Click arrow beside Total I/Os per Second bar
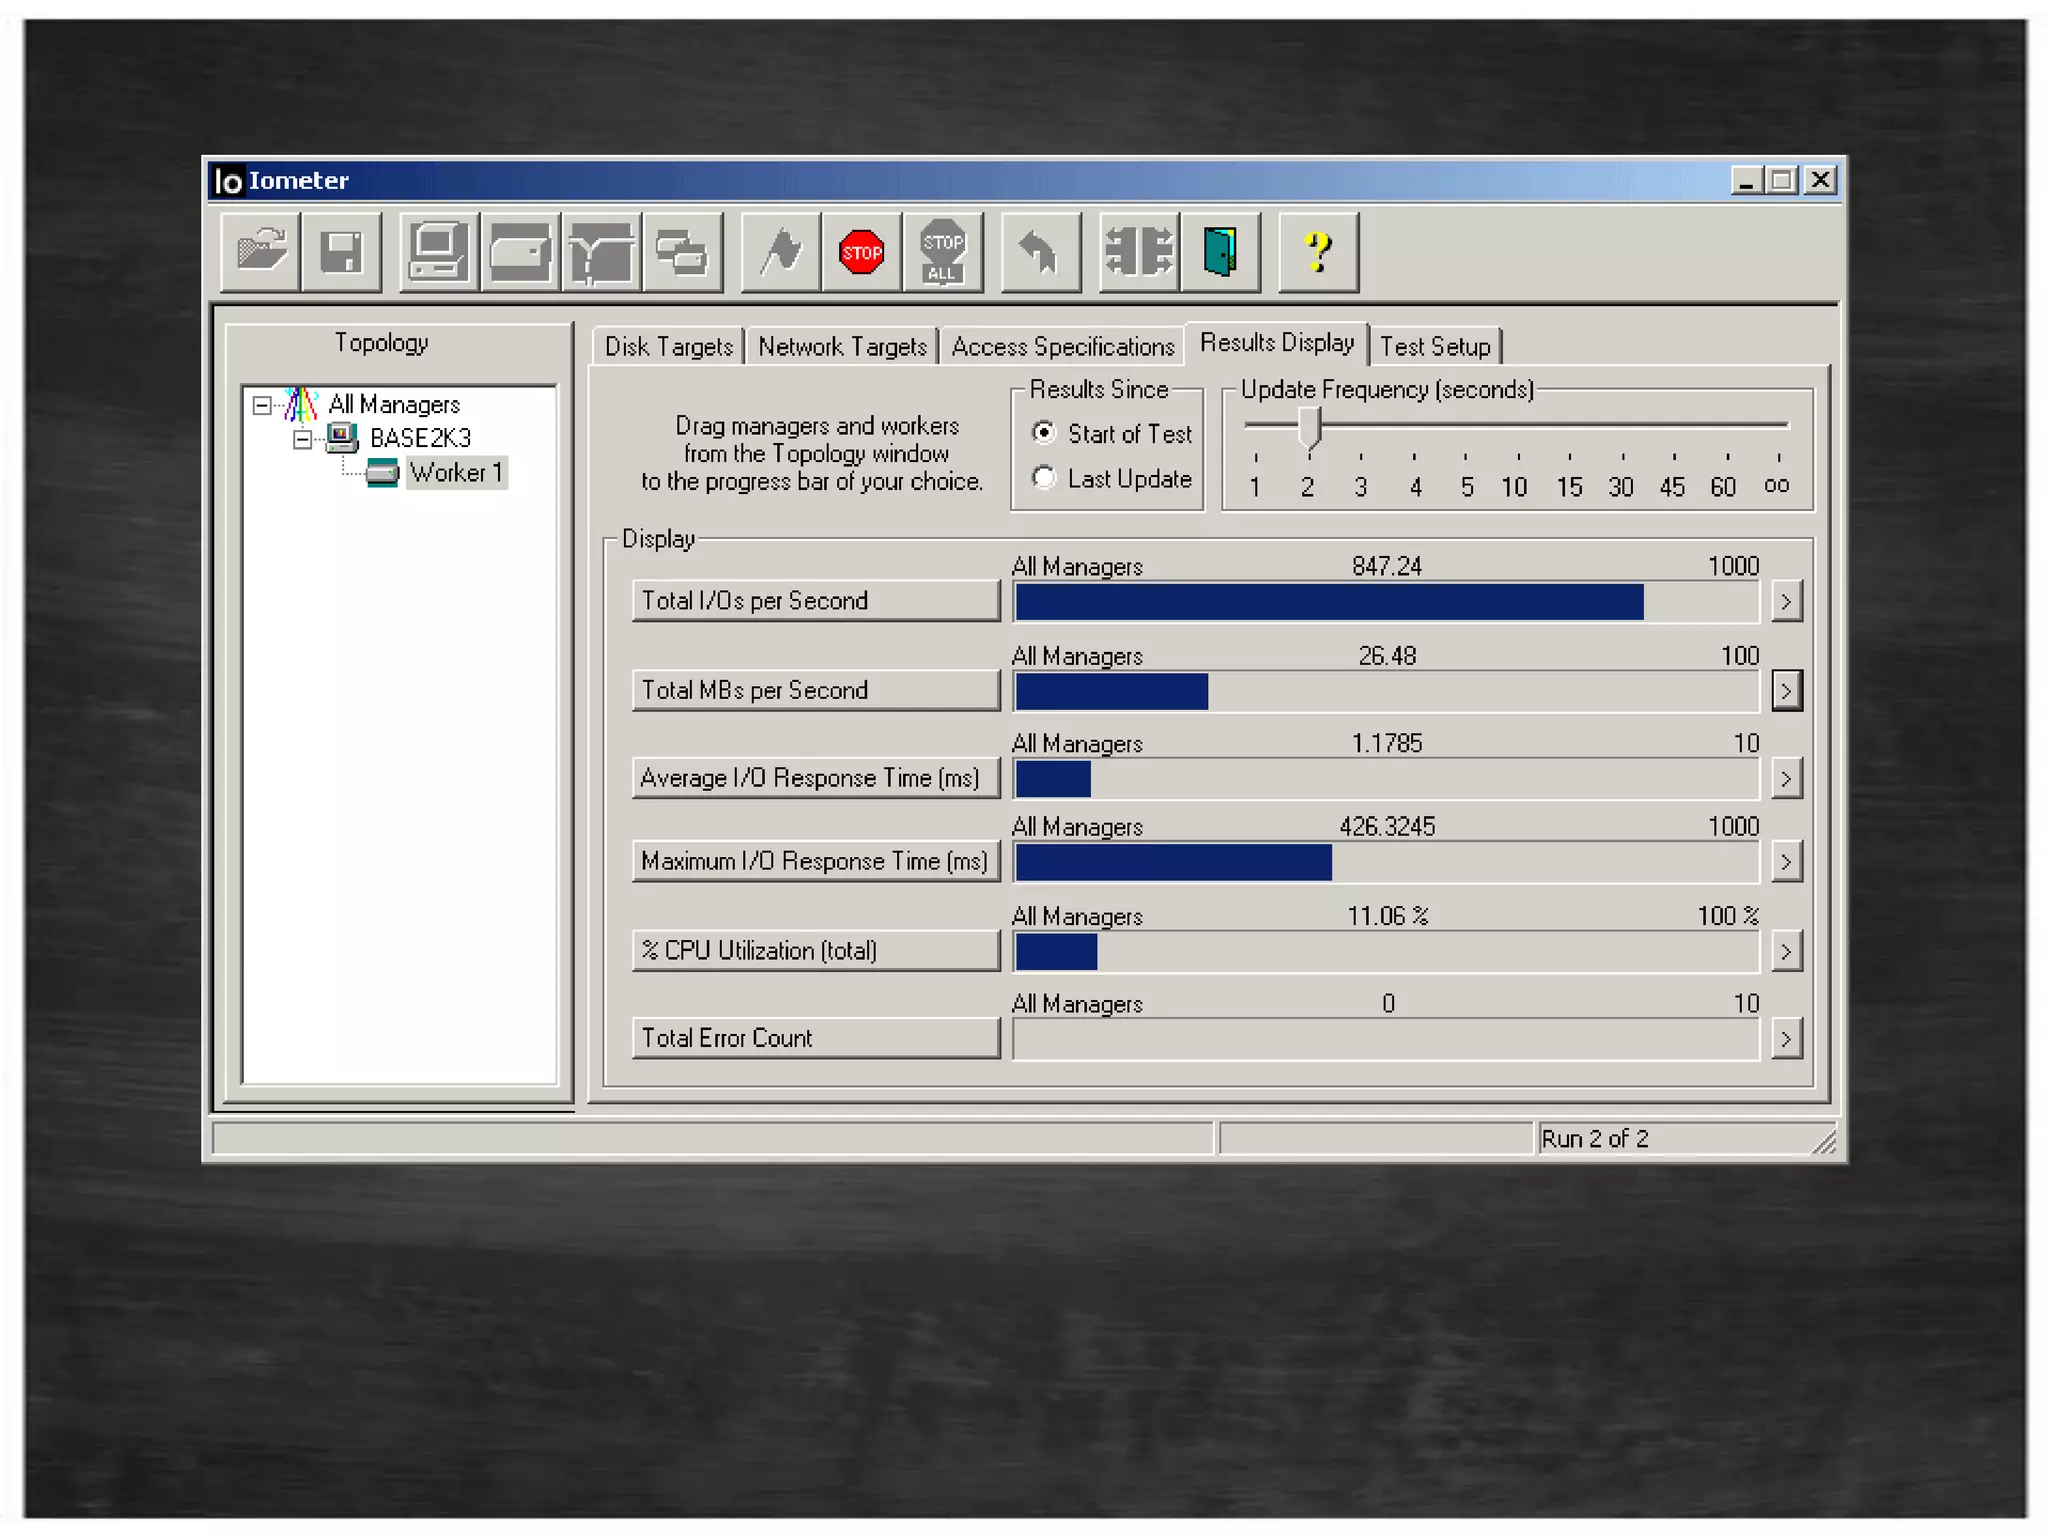2048x1536 pixels. (1786, 602)
